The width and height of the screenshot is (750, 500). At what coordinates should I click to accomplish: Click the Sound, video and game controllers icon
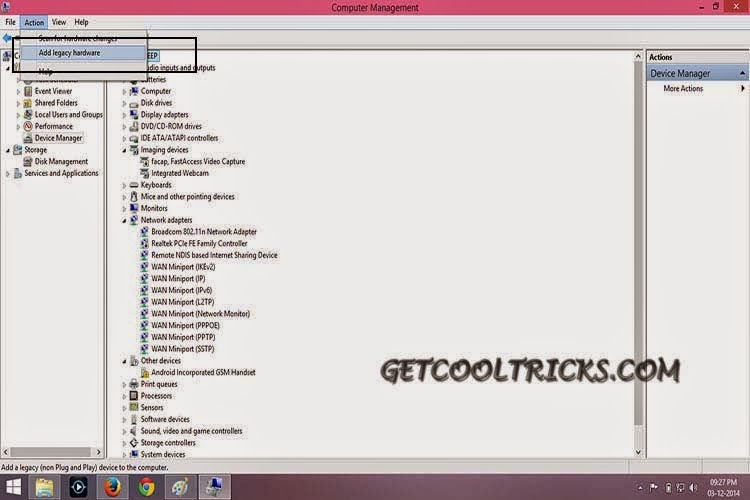pyautogui.click(x=134, y=431)
